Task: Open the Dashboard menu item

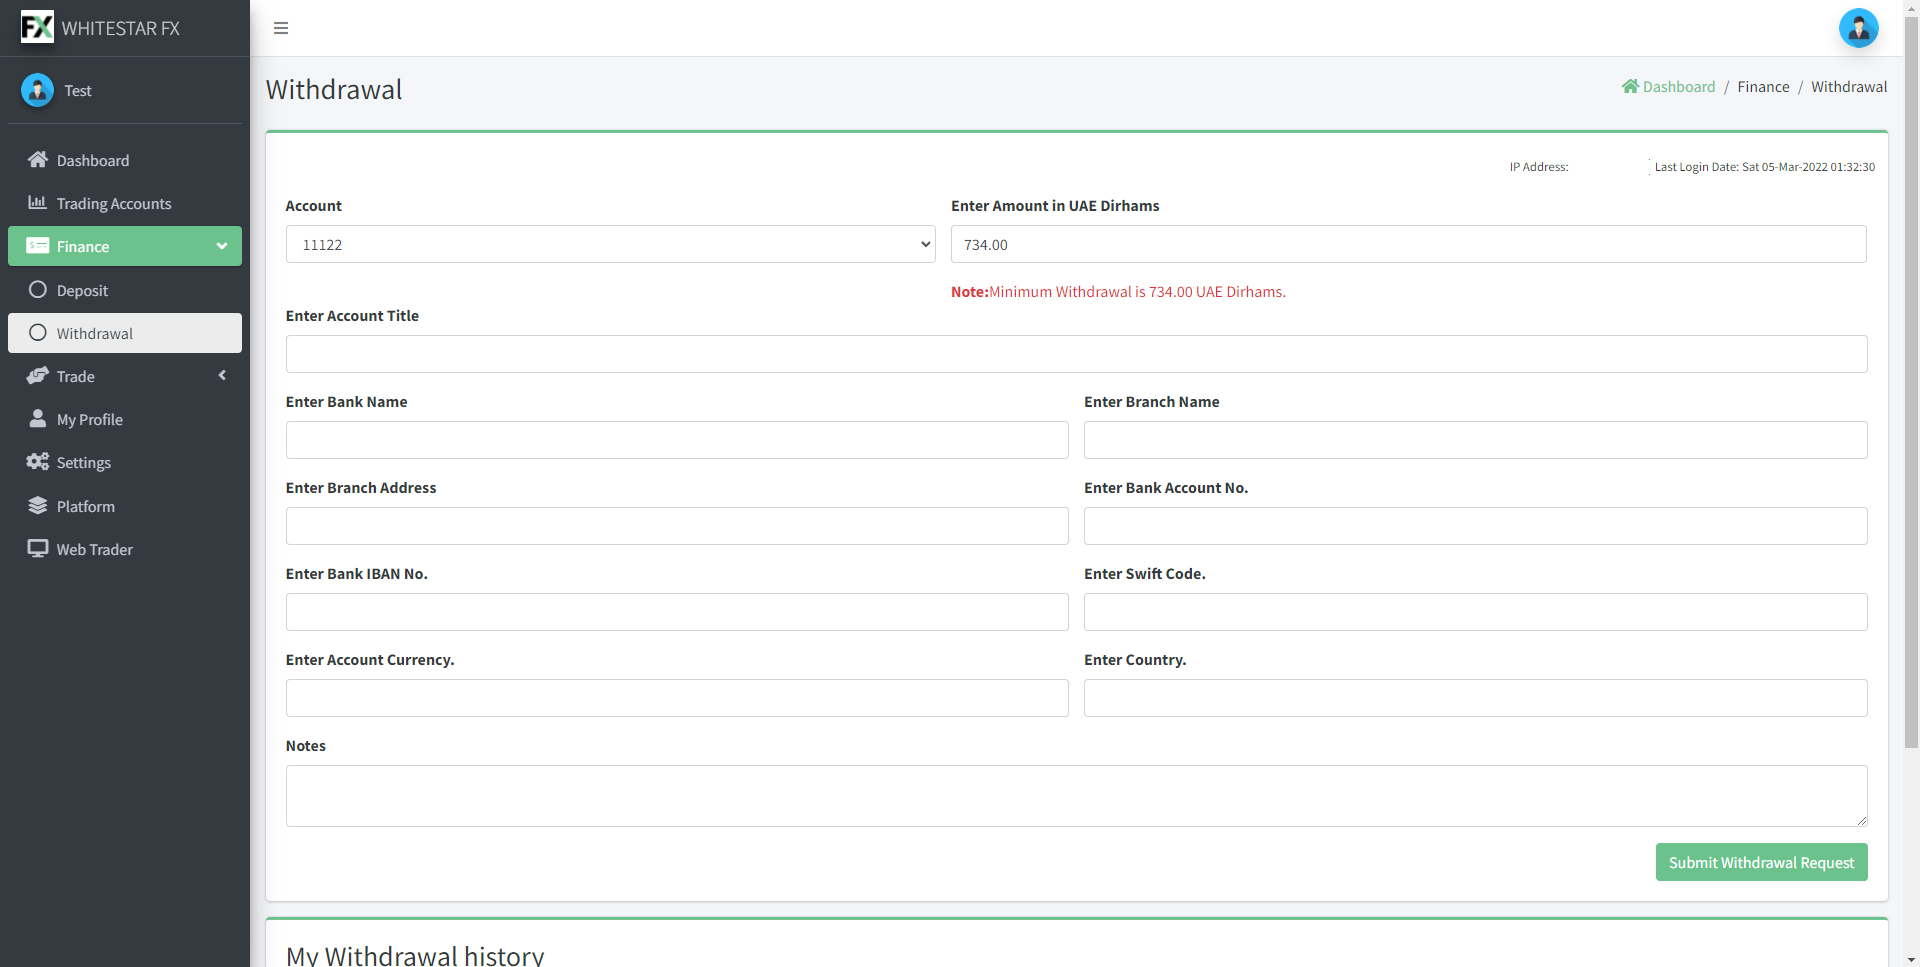Action: [x=125, y=160]
